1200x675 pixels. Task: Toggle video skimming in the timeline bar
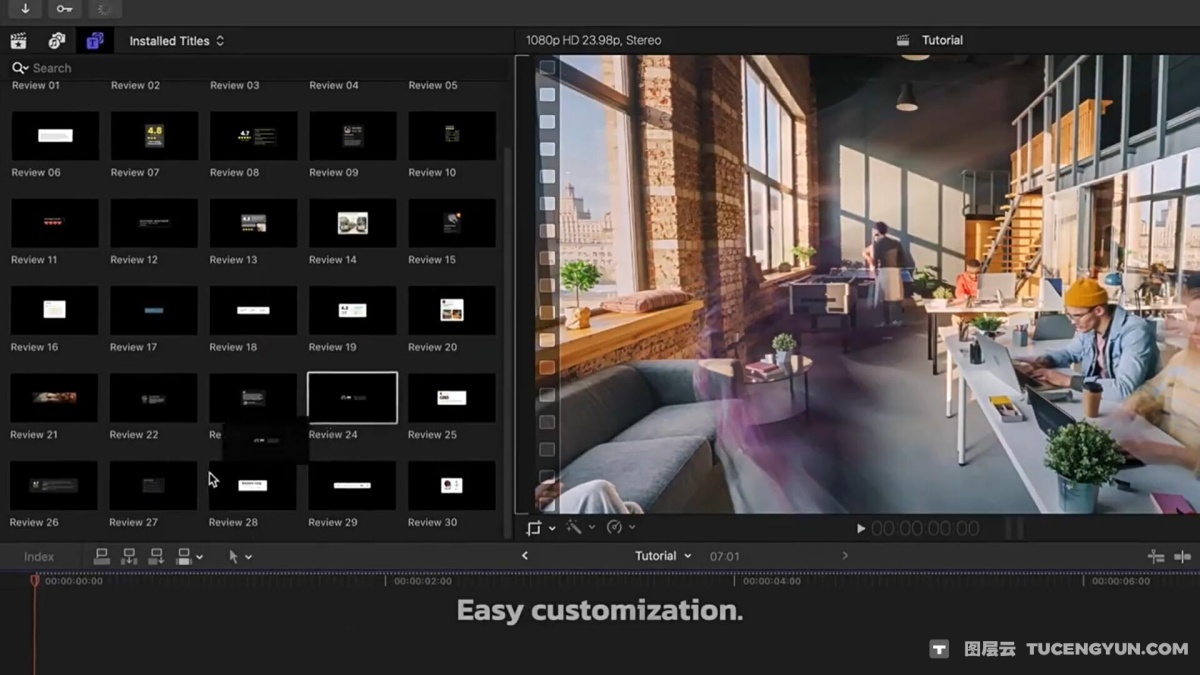(x=1156, y=557)
